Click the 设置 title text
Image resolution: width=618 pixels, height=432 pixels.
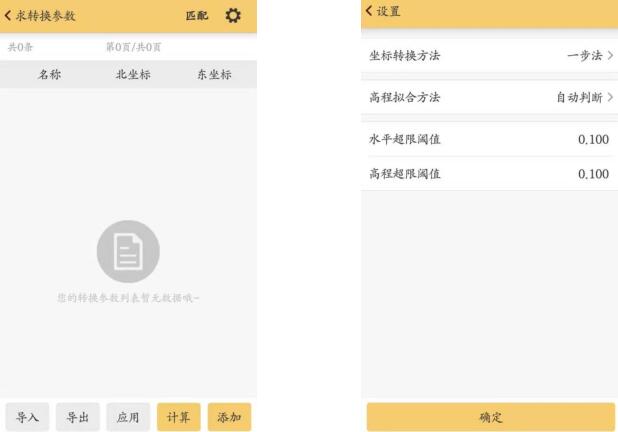(388, 11)
